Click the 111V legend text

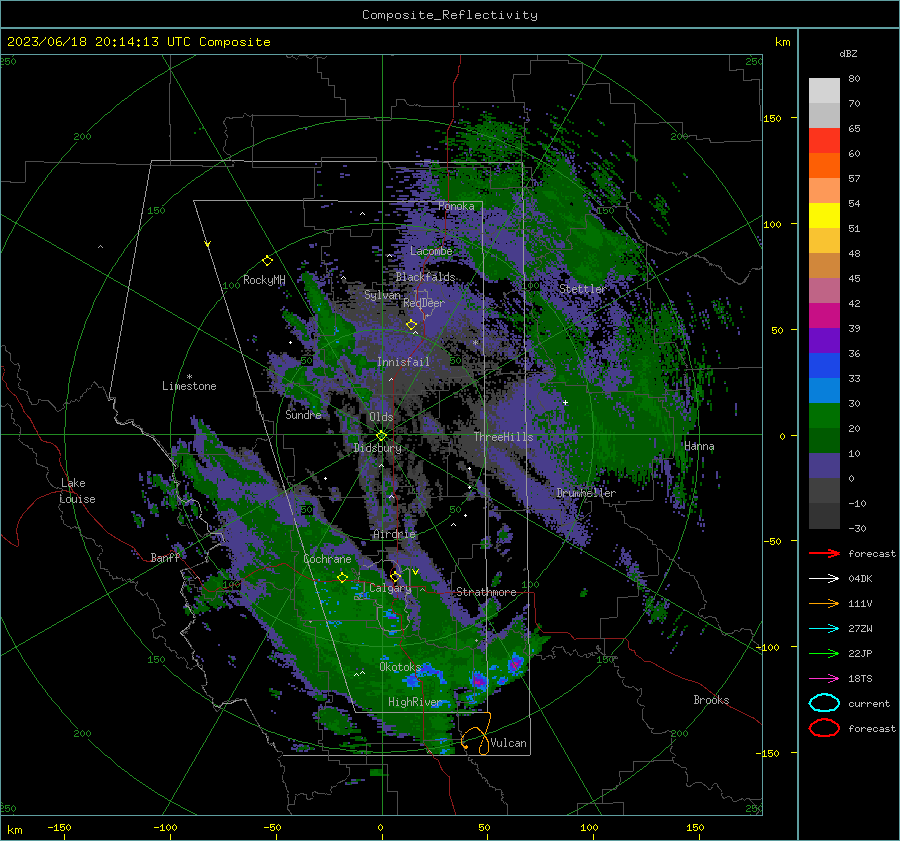coord(860,603)
